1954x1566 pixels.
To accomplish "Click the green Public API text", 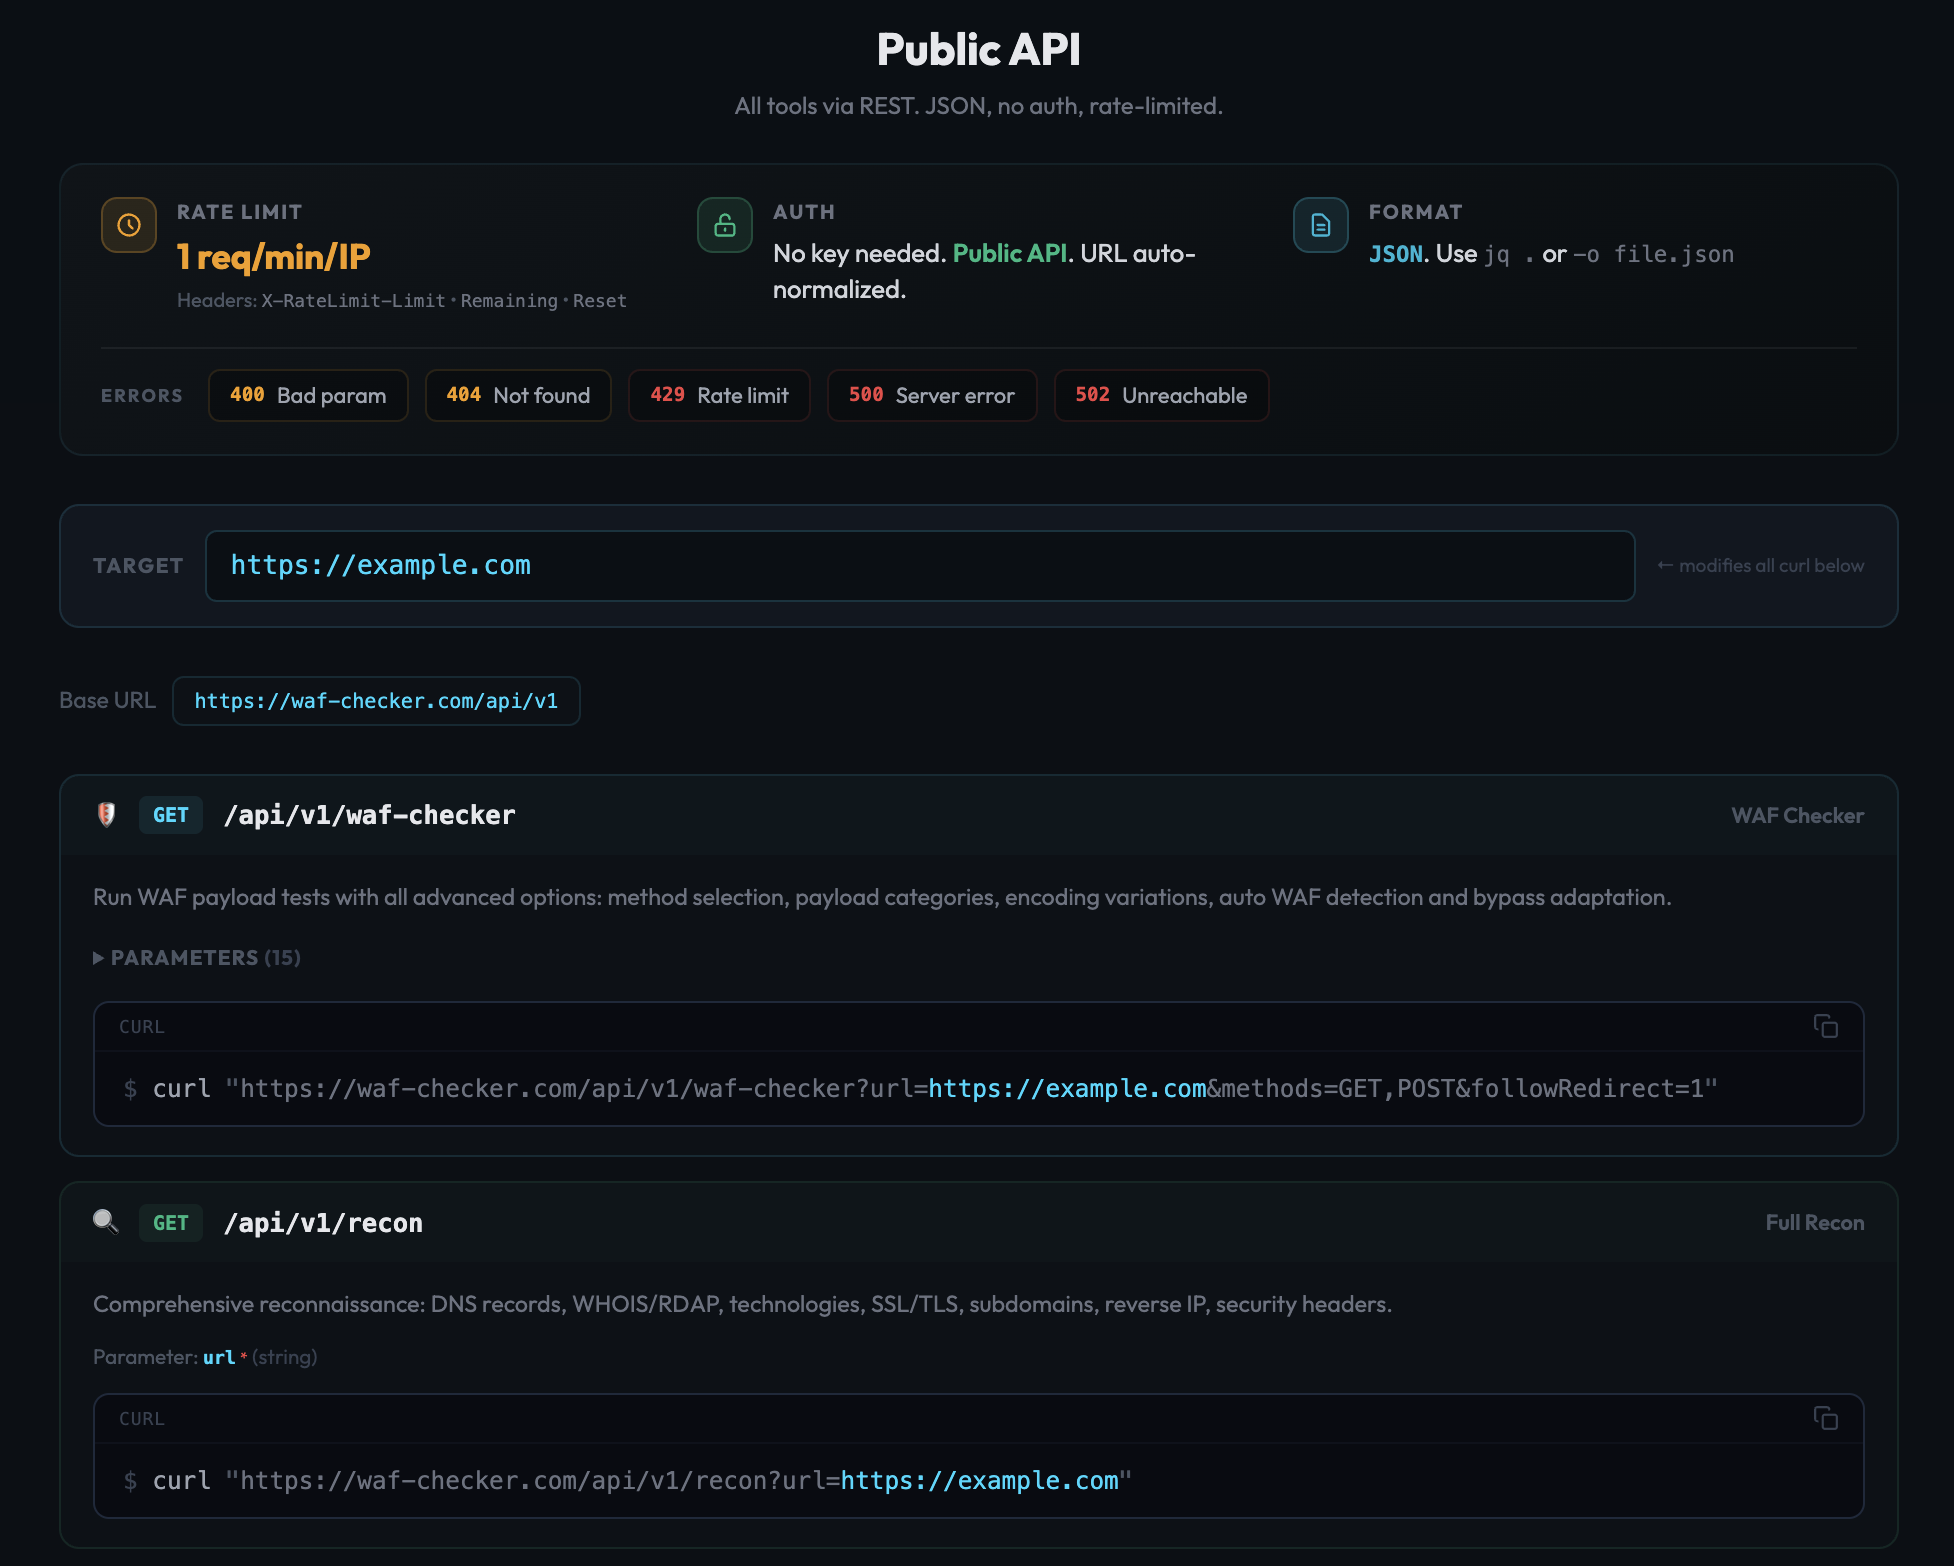I will 1009,254.
